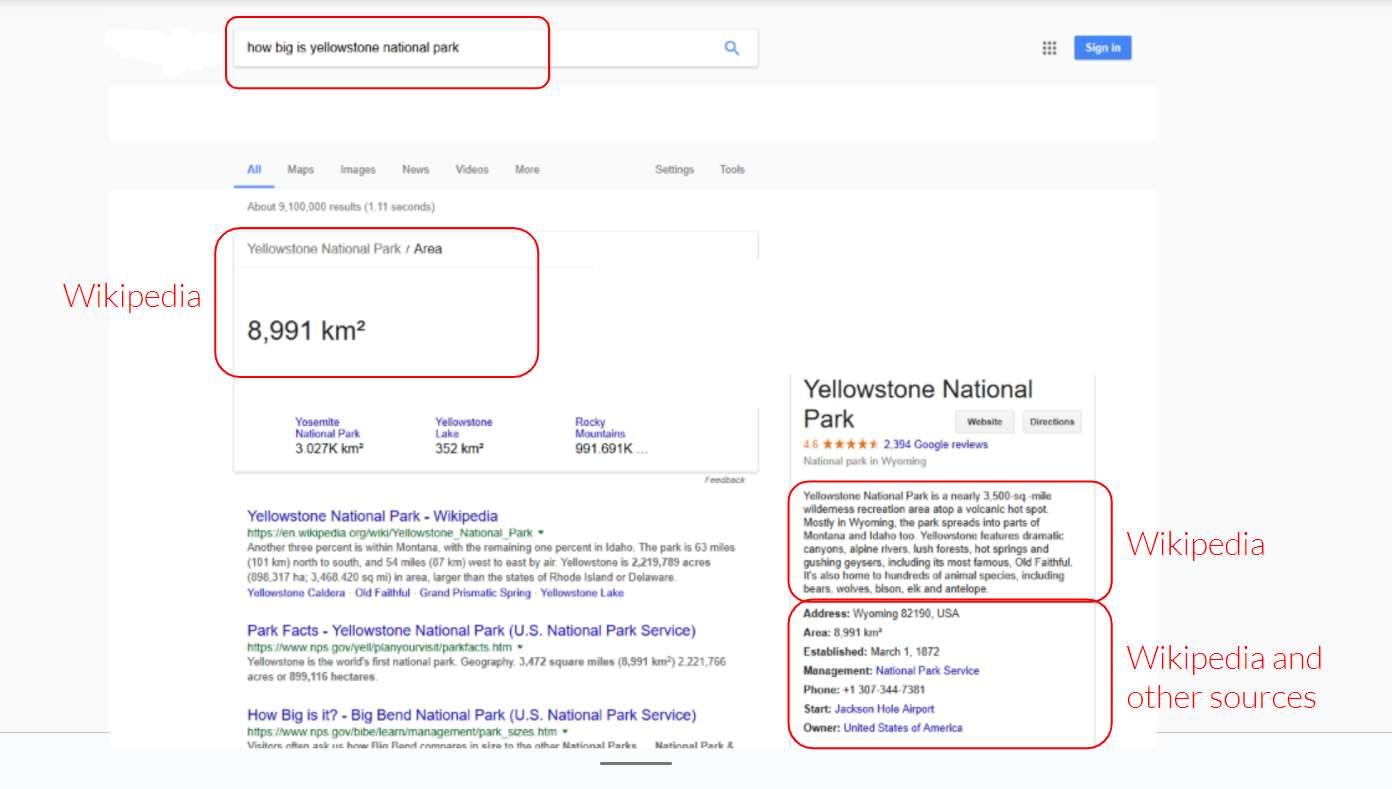Open the Videos tab
The height and width of the screenshot is (789, 1392).
point(472,170)
